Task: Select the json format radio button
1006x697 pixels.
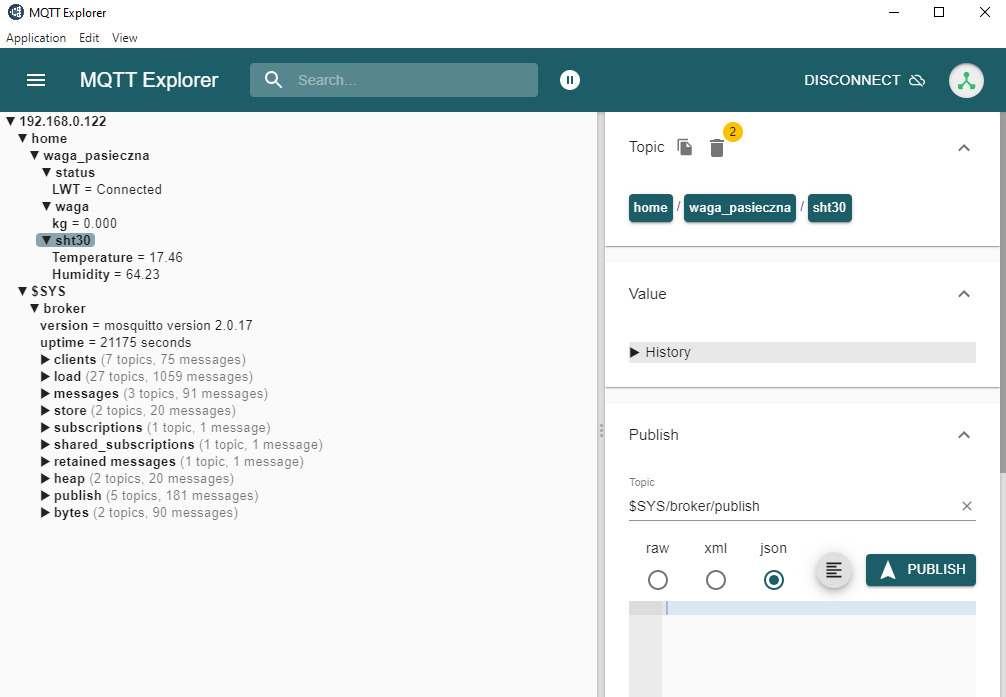Action: point(774,580)
